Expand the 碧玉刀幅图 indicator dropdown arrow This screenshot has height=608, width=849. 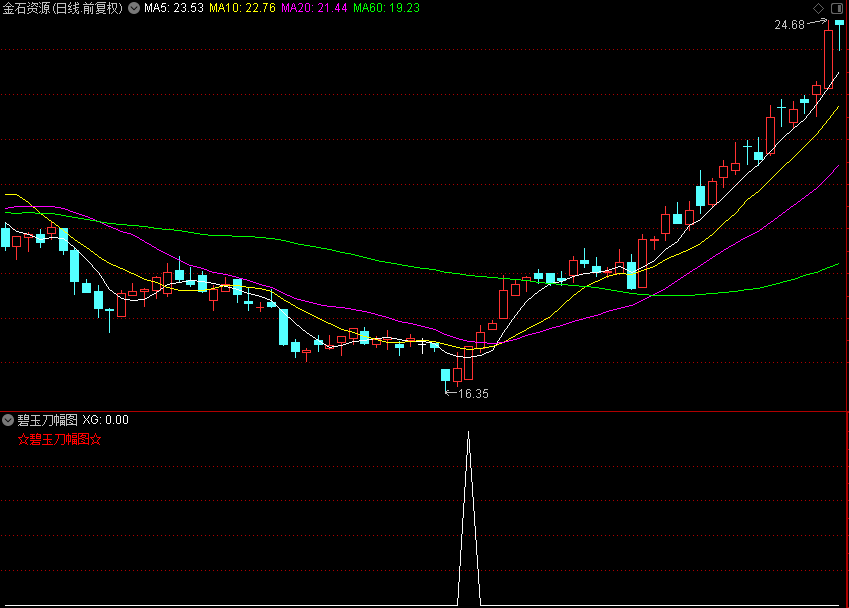(8, 420)
